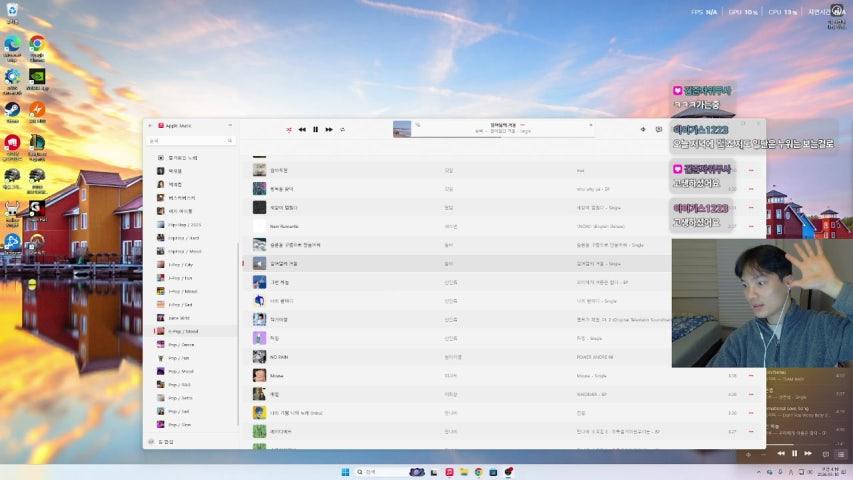This screenshot has width=853, height=480.
Task: Open the lyrics speech bubble icon
Action: [658, 129]
